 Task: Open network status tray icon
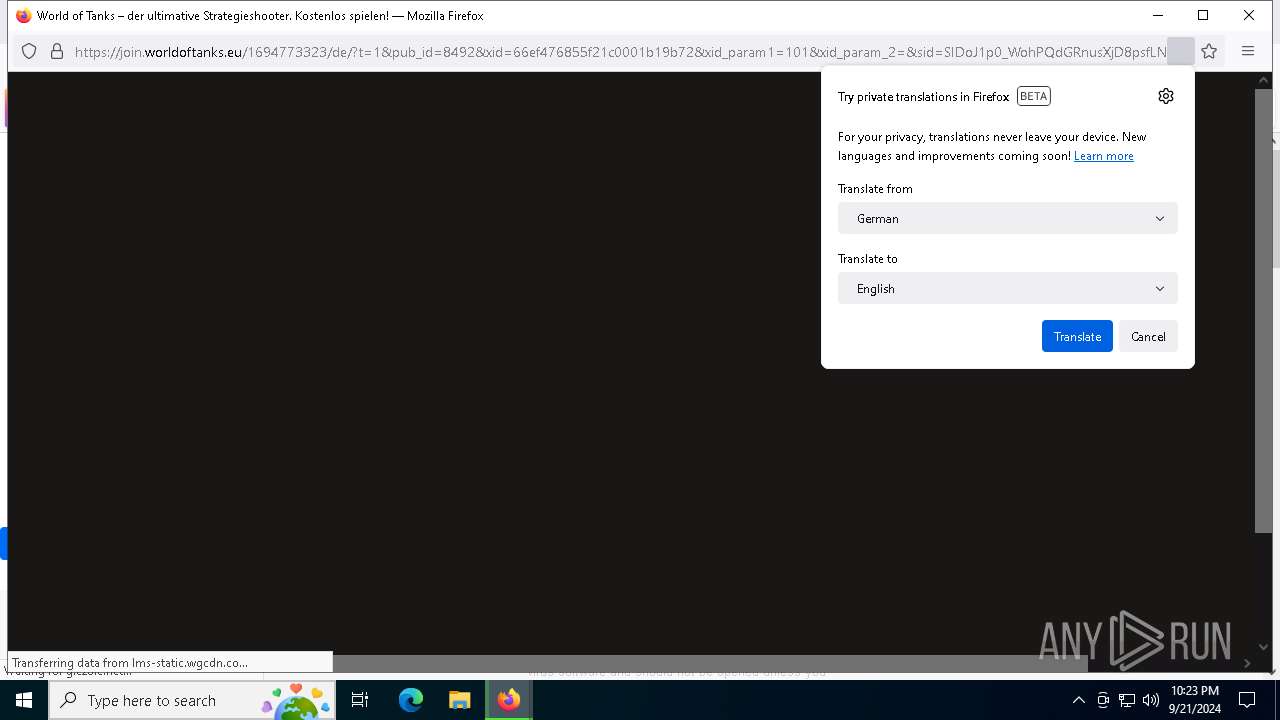coord(1127,700)
